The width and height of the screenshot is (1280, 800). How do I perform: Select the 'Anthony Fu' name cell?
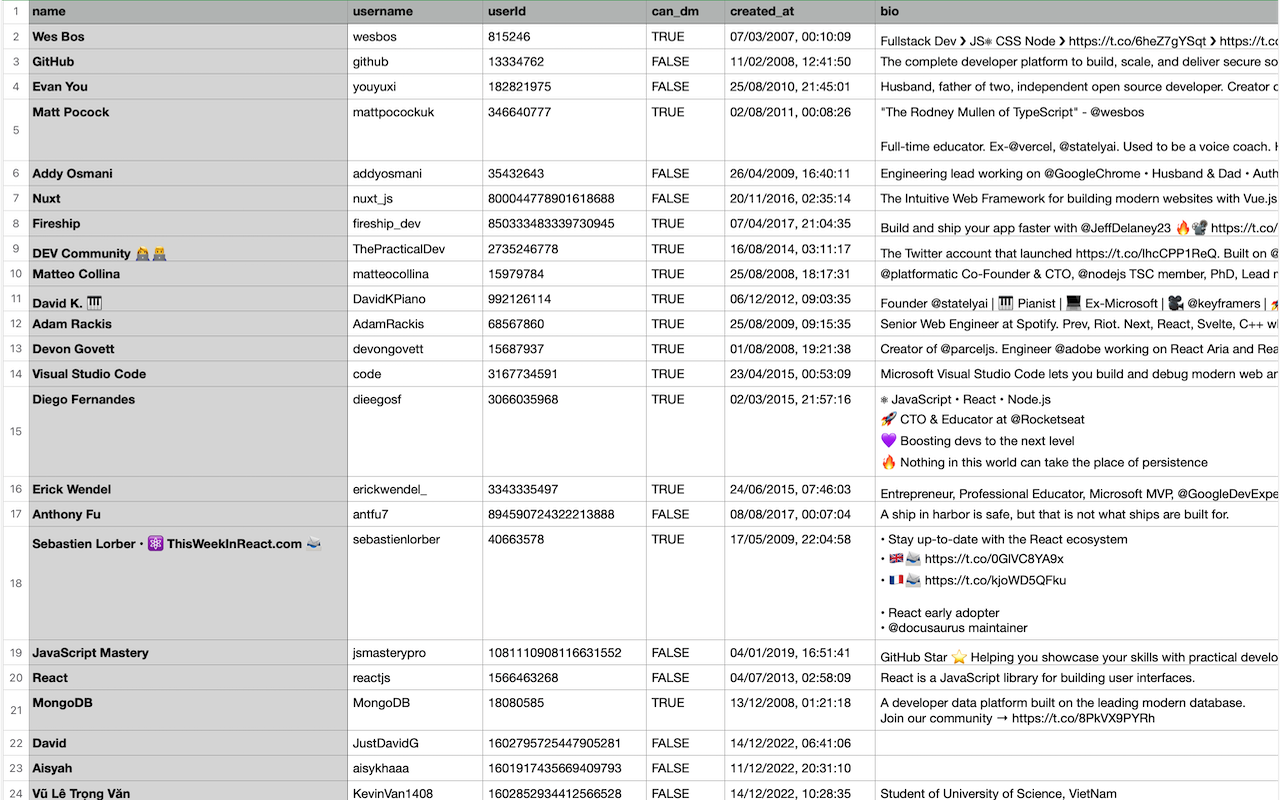[x=188, y=515]
